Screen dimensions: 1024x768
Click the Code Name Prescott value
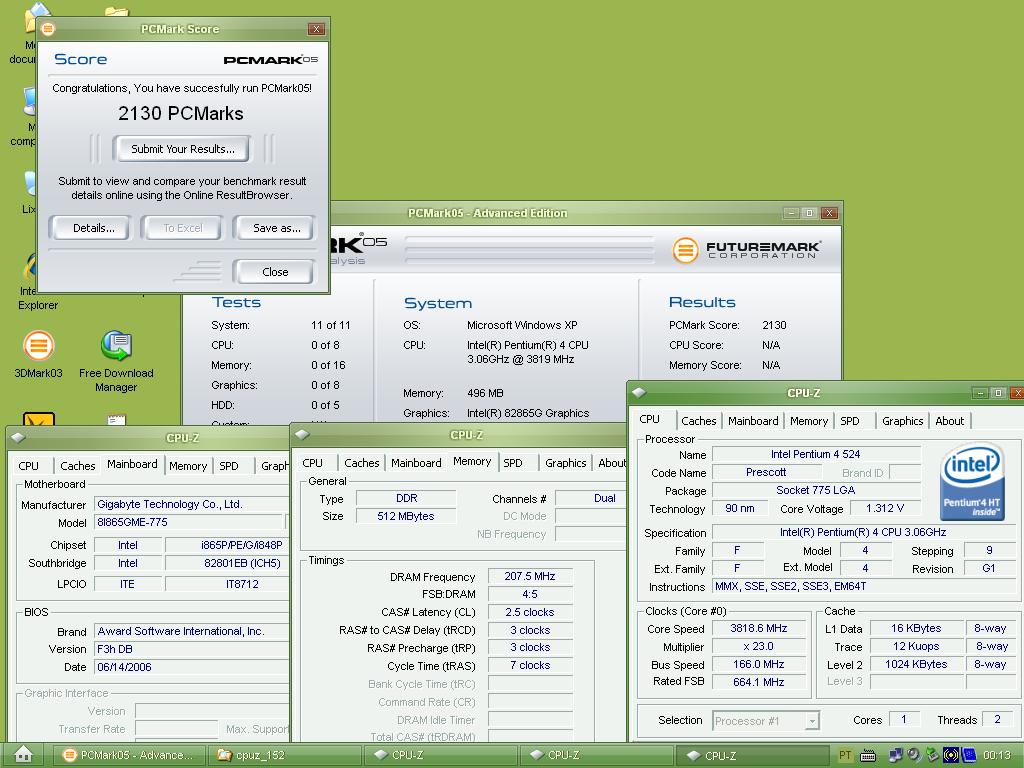[x=765, y=472]
